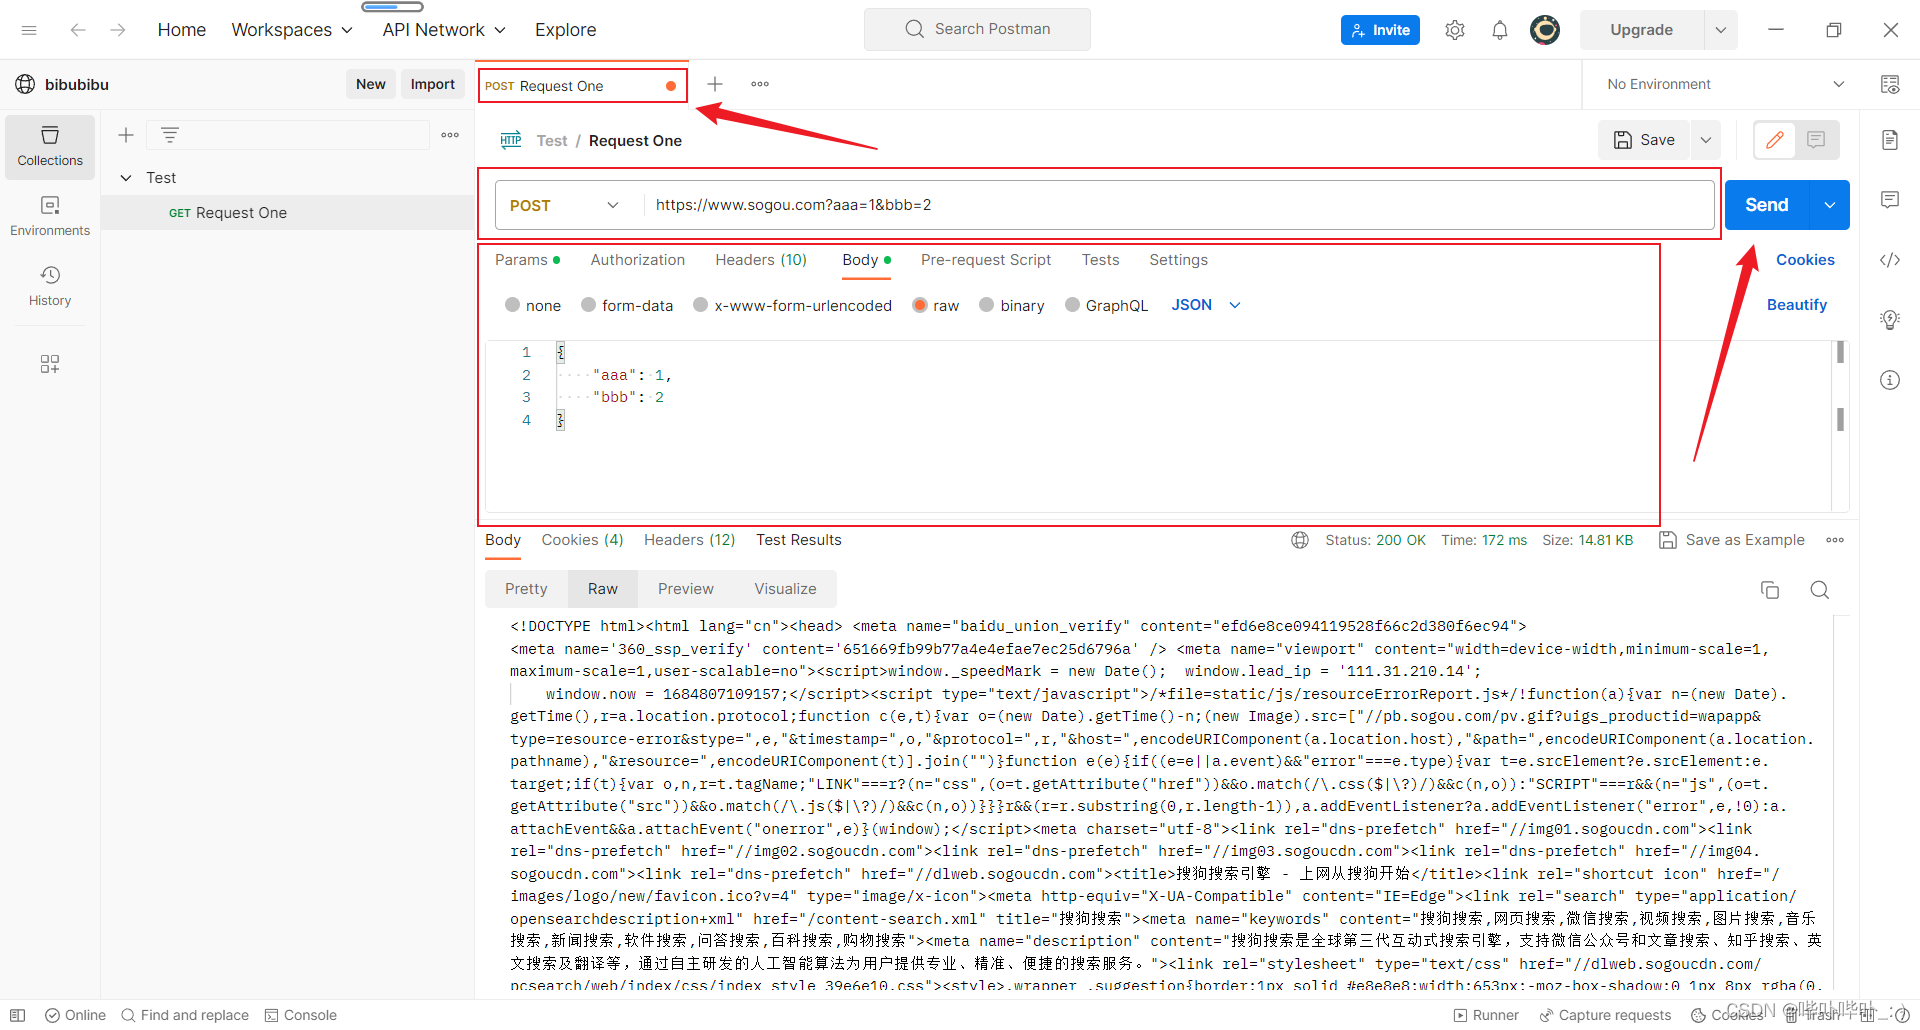
Task: Open the request Cookies link
Action: click(1805, 260)
